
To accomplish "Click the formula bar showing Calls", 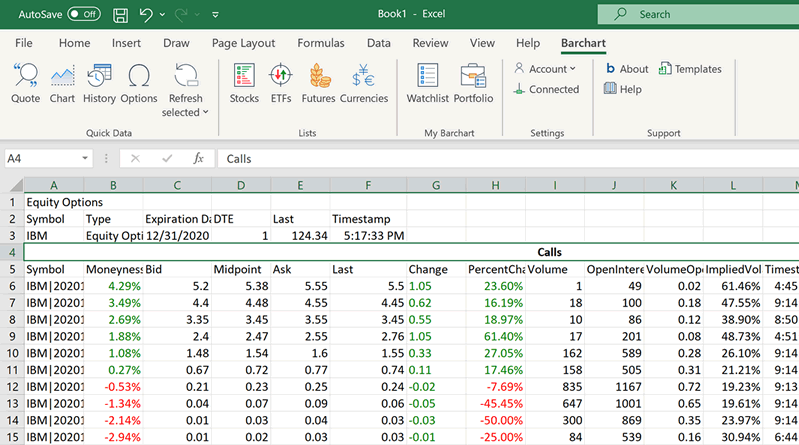I will (x=508, y=159).
